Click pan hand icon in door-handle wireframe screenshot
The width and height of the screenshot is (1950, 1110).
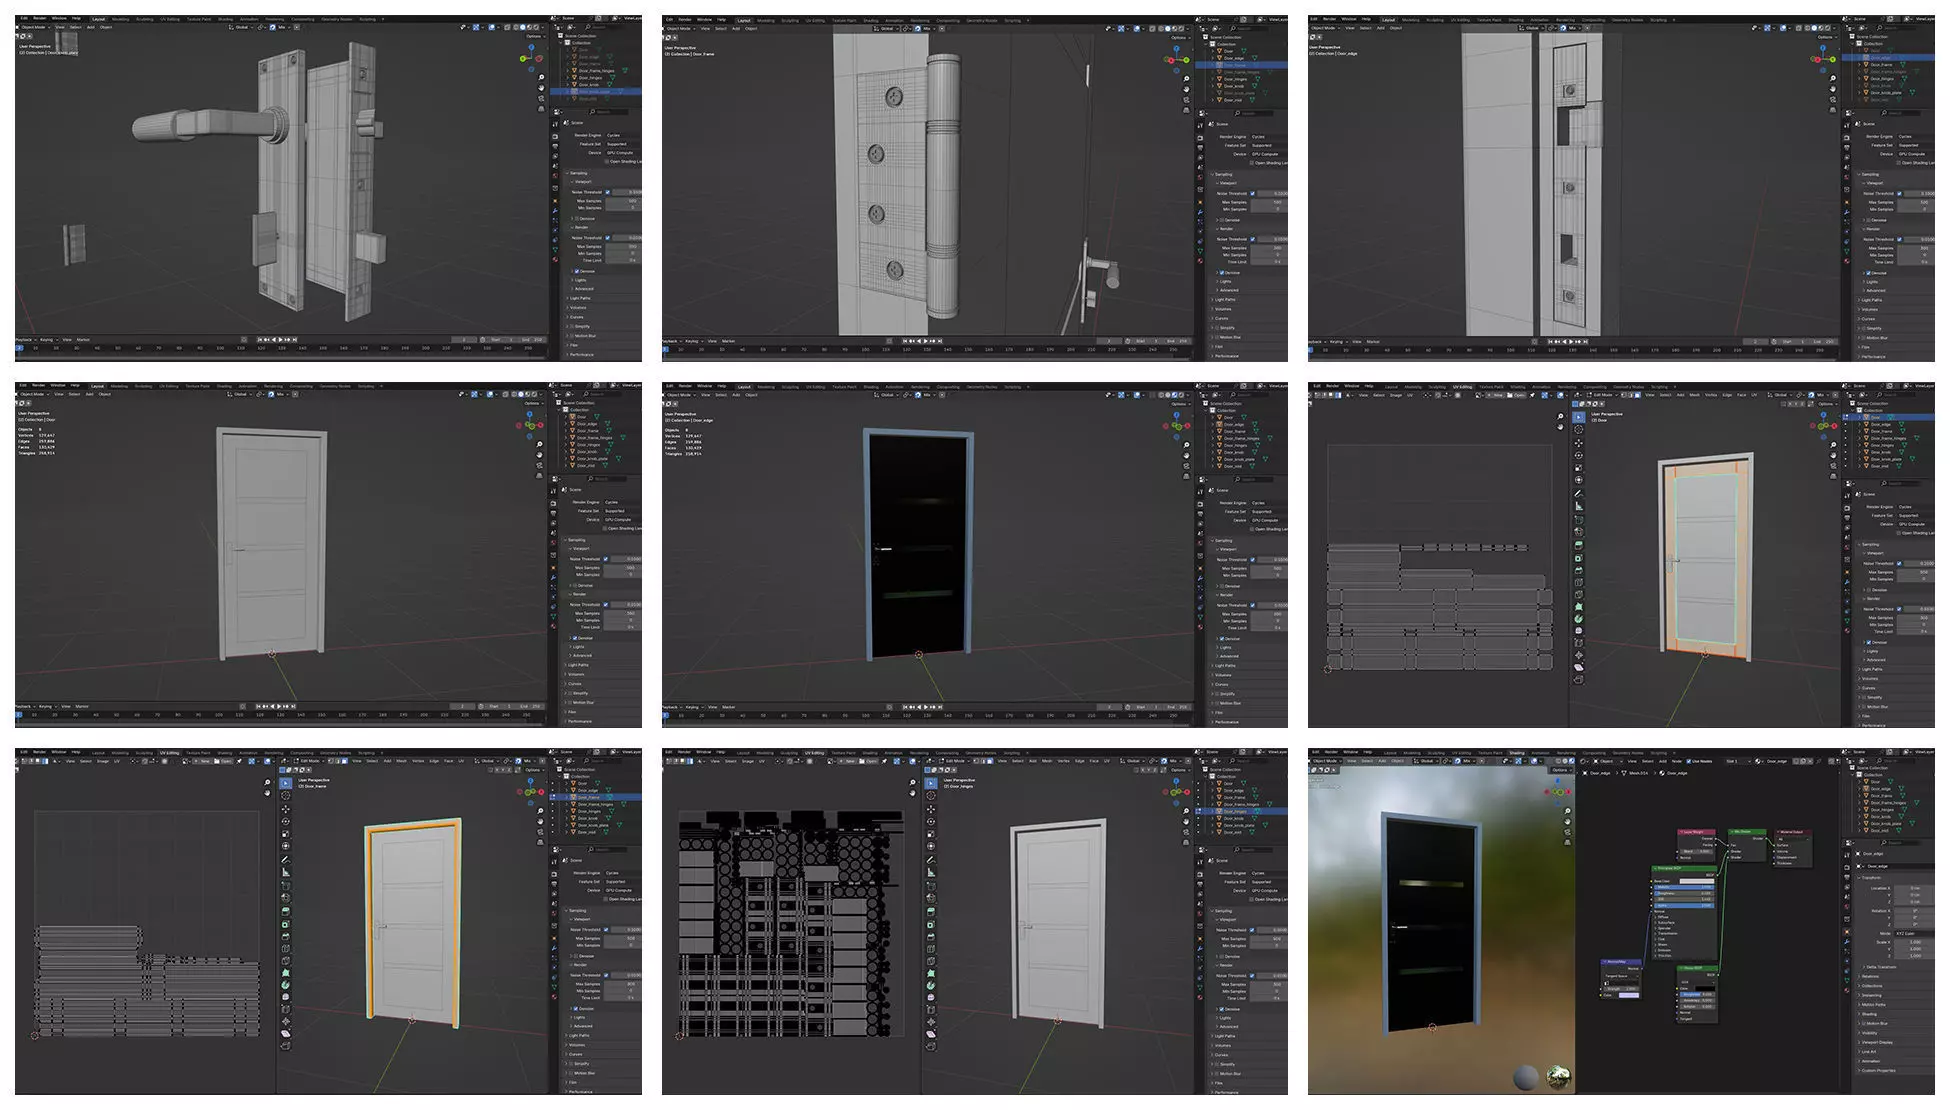point(541,88)
